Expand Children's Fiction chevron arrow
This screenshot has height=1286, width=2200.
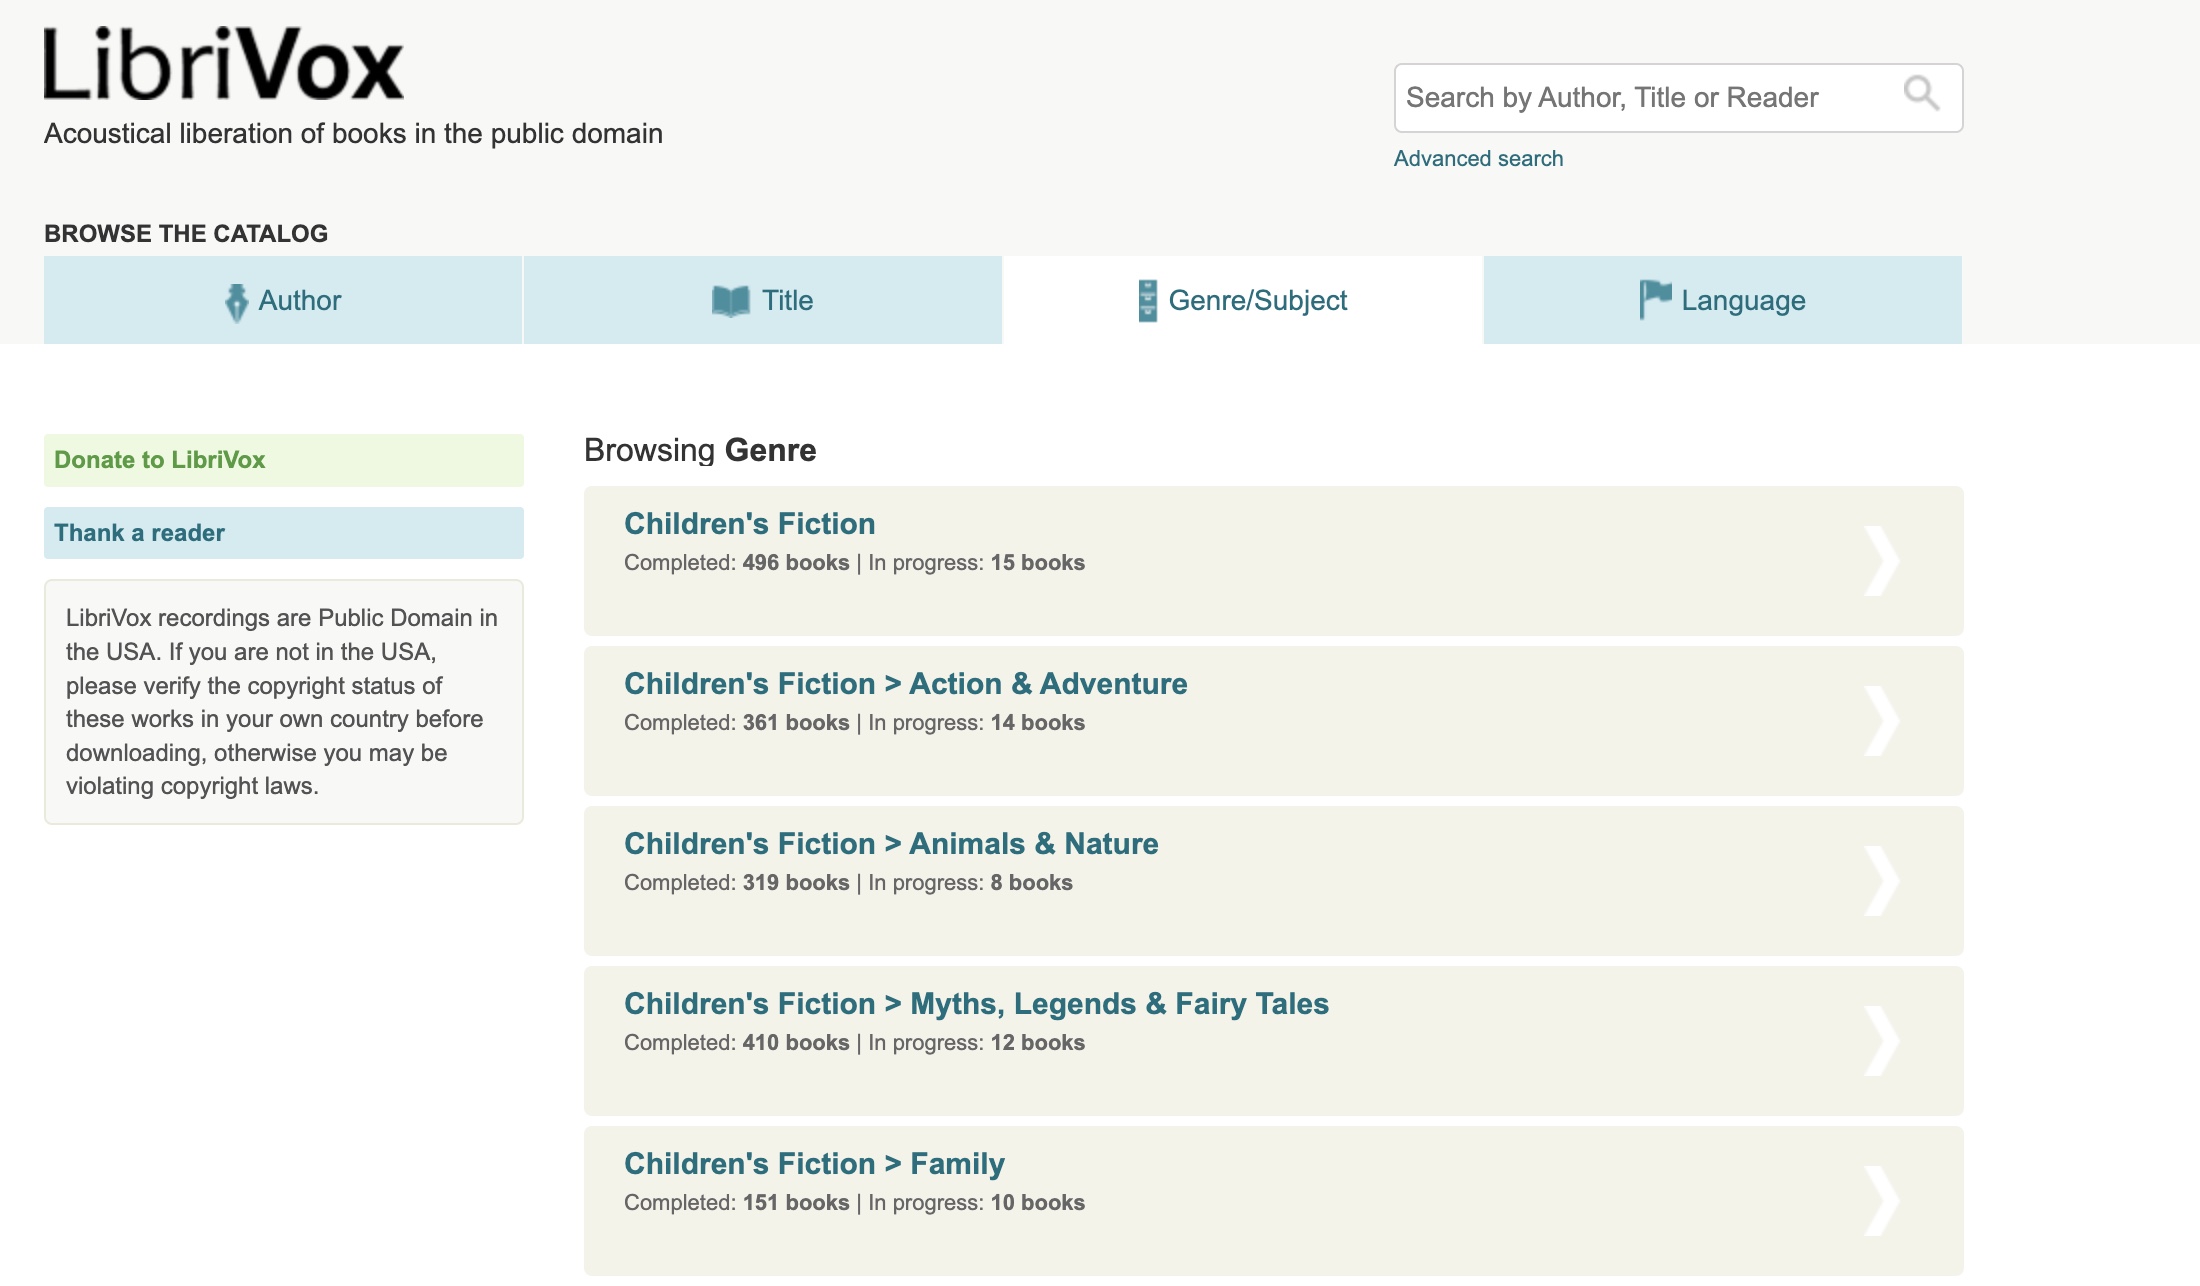point(1880,561)
